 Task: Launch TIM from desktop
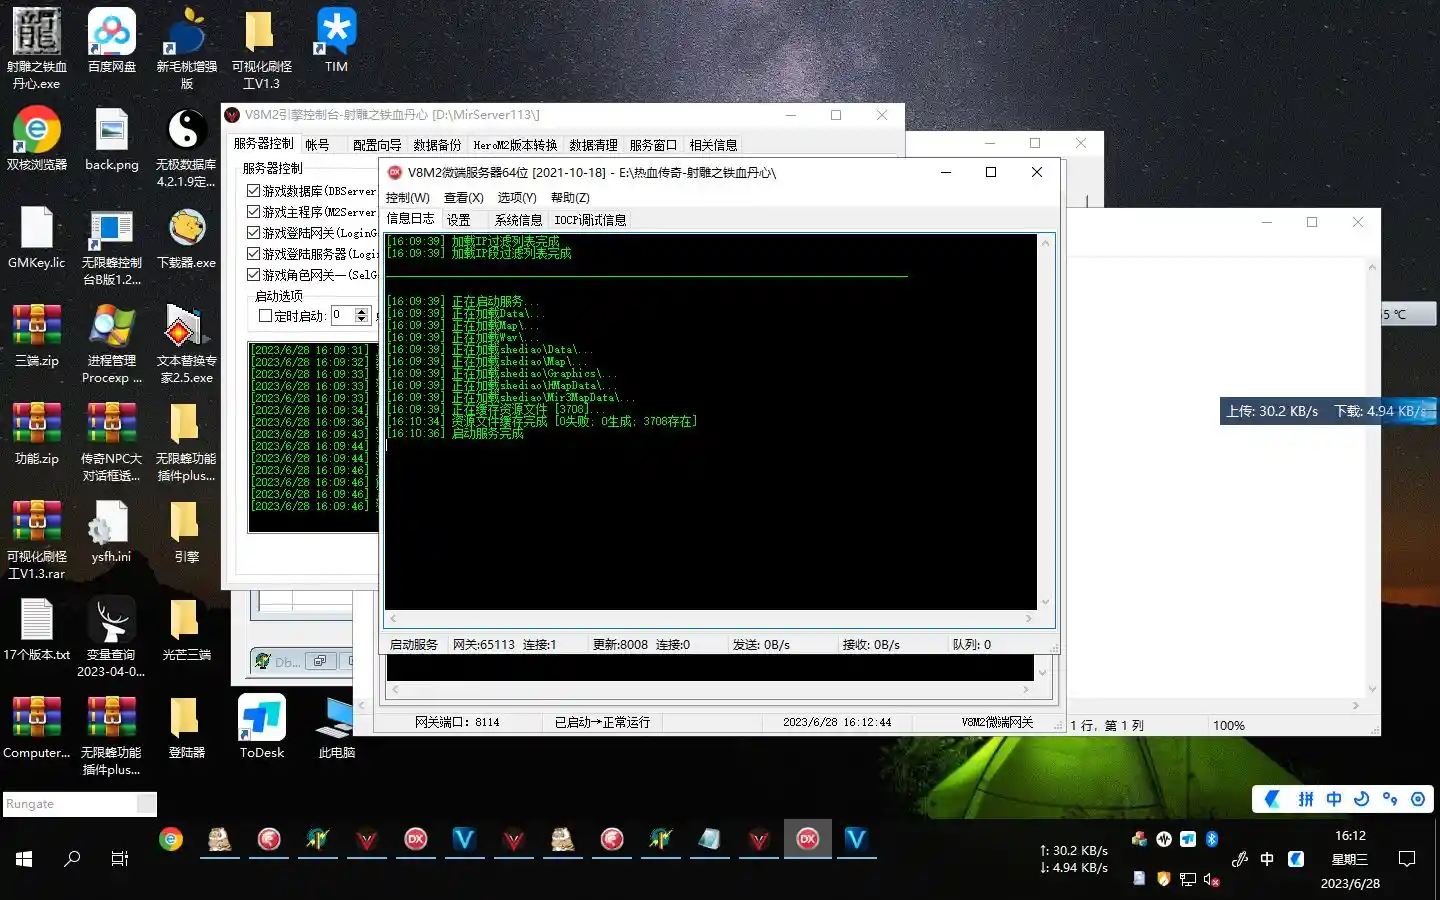tap(336, 42)
